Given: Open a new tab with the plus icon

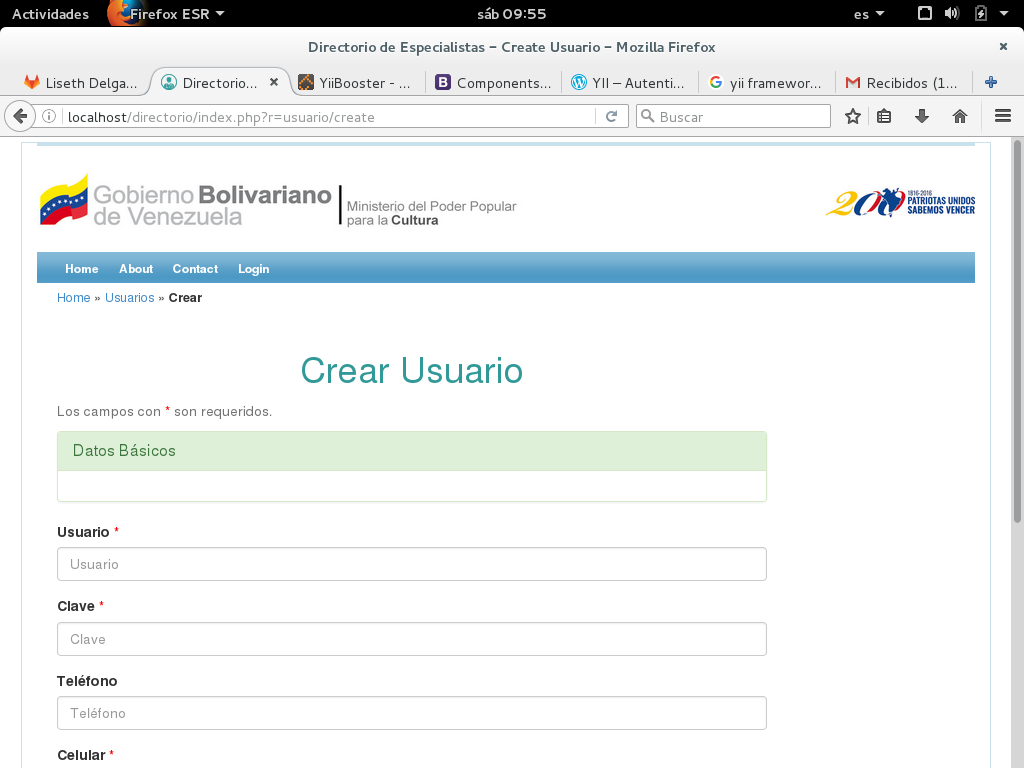Looking at the screenshot, I should [991, 83].
